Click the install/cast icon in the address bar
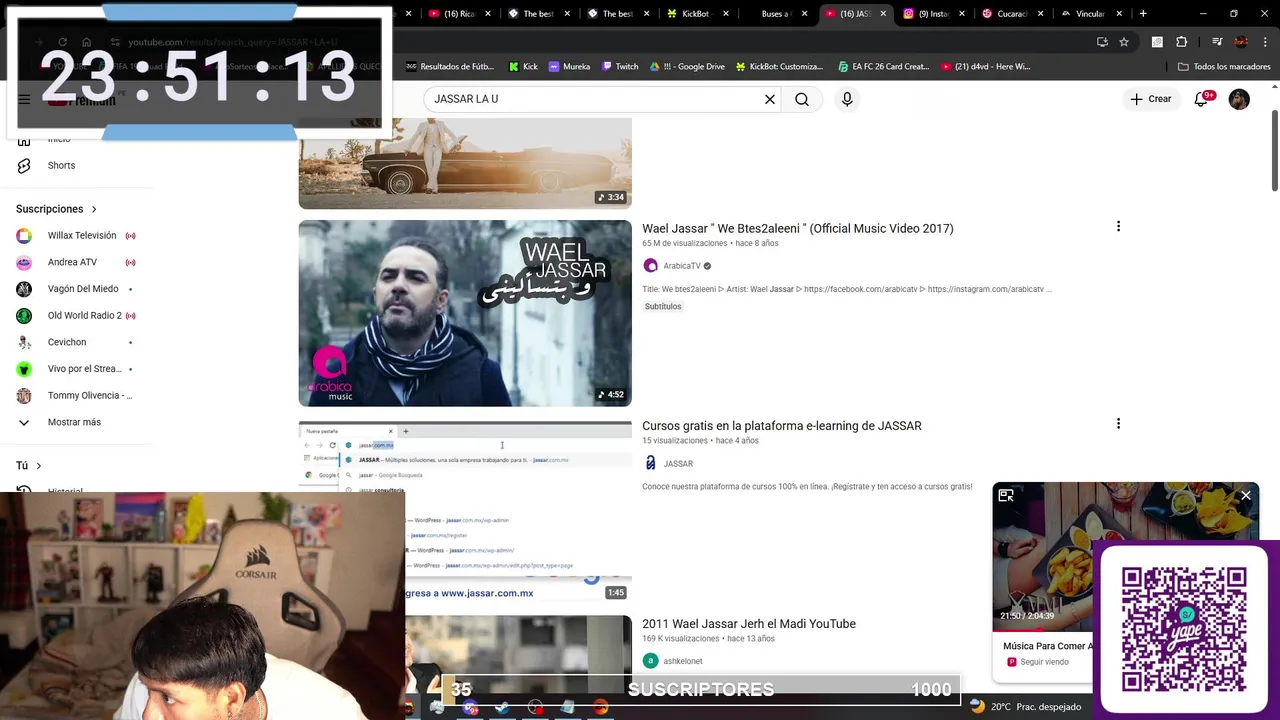The width and height of the screenshot is (1280, 720). 1102,42
